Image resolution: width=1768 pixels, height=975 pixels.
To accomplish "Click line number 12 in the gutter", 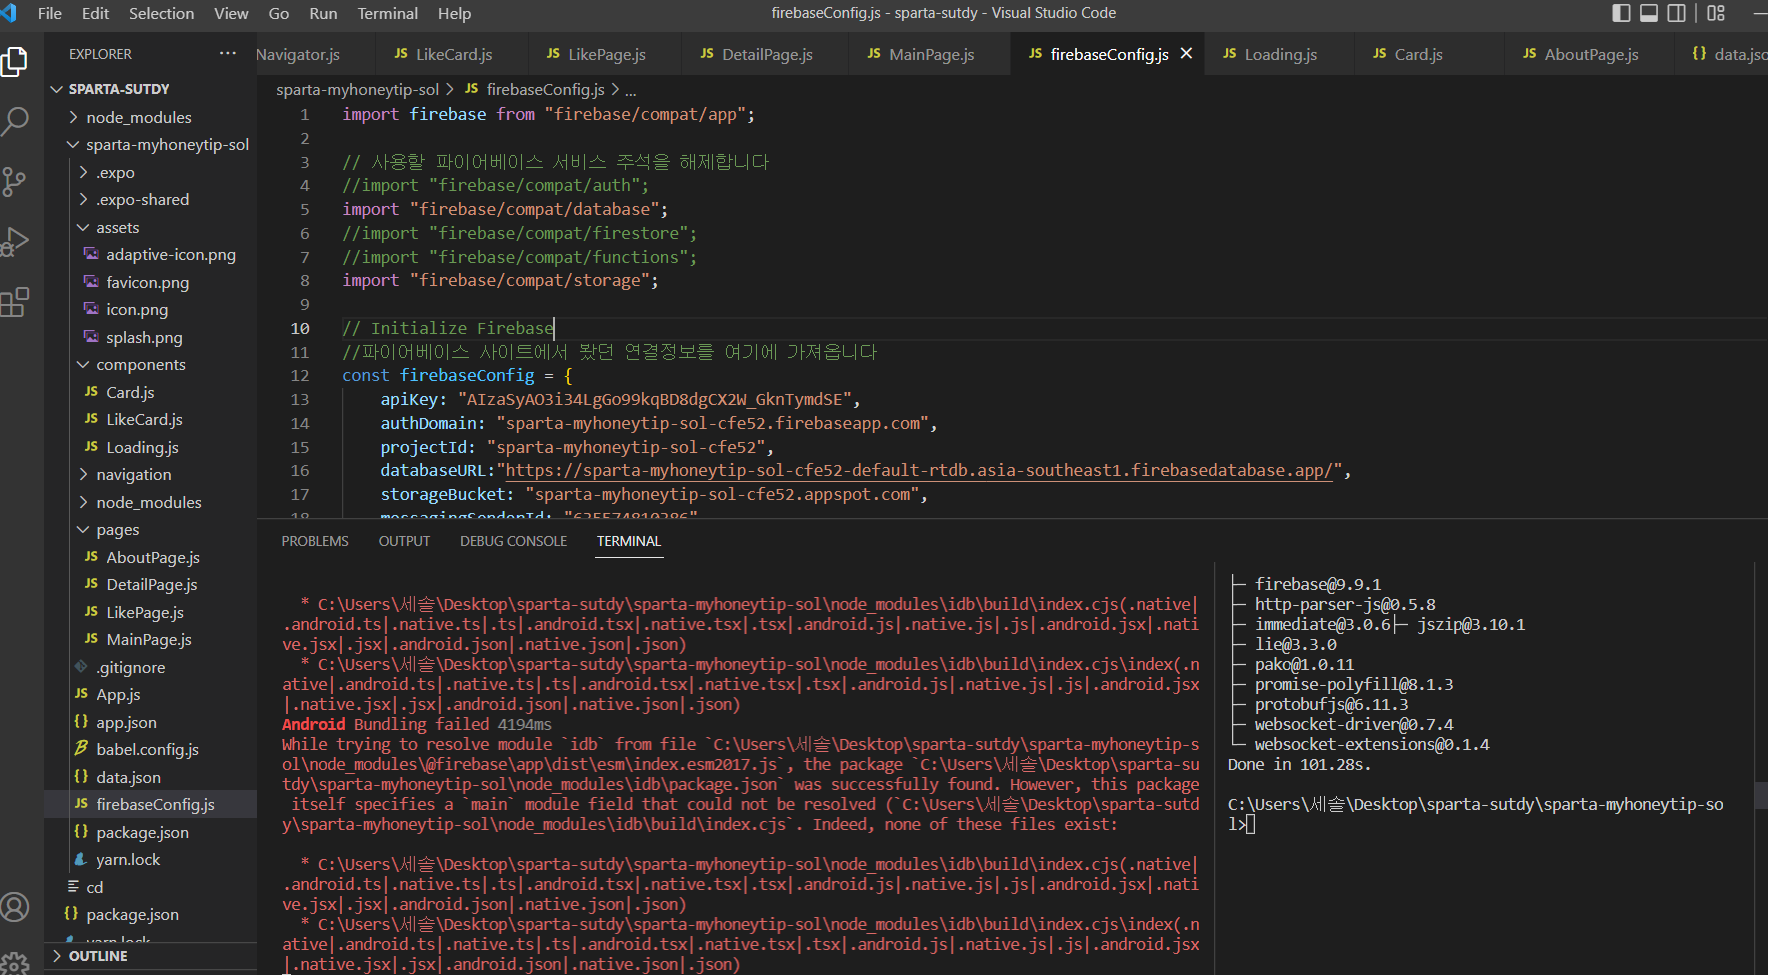I will (300, 375).
